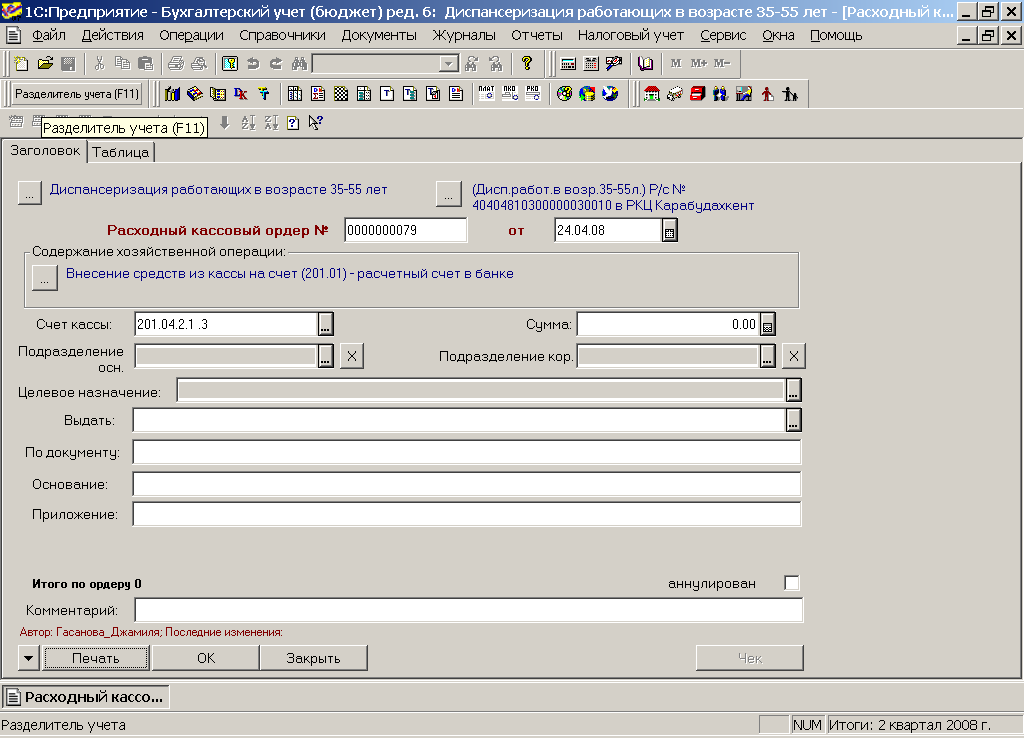
Task: Click the yellow question mark help icon
Action: coord(527,64)
